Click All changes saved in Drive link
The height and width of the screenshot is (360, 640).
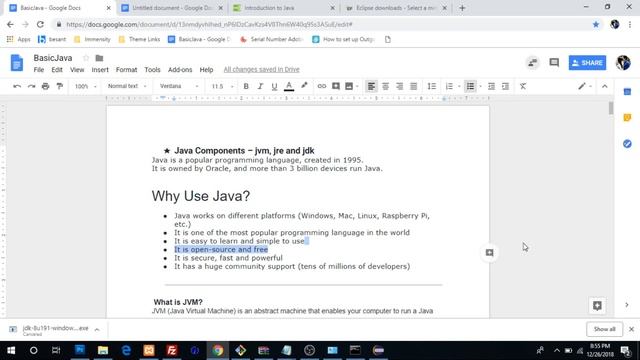pos(261,69)
